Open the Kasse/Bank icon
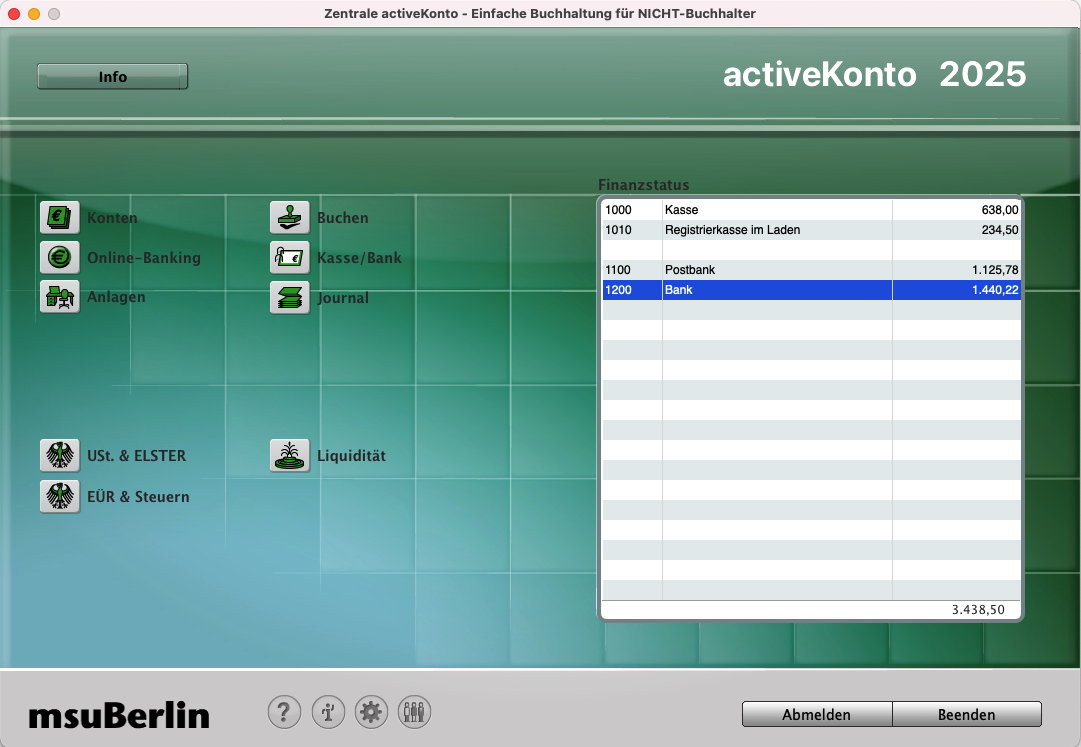The width and height of the screenshot is (1081, 747). click(289, 257)
